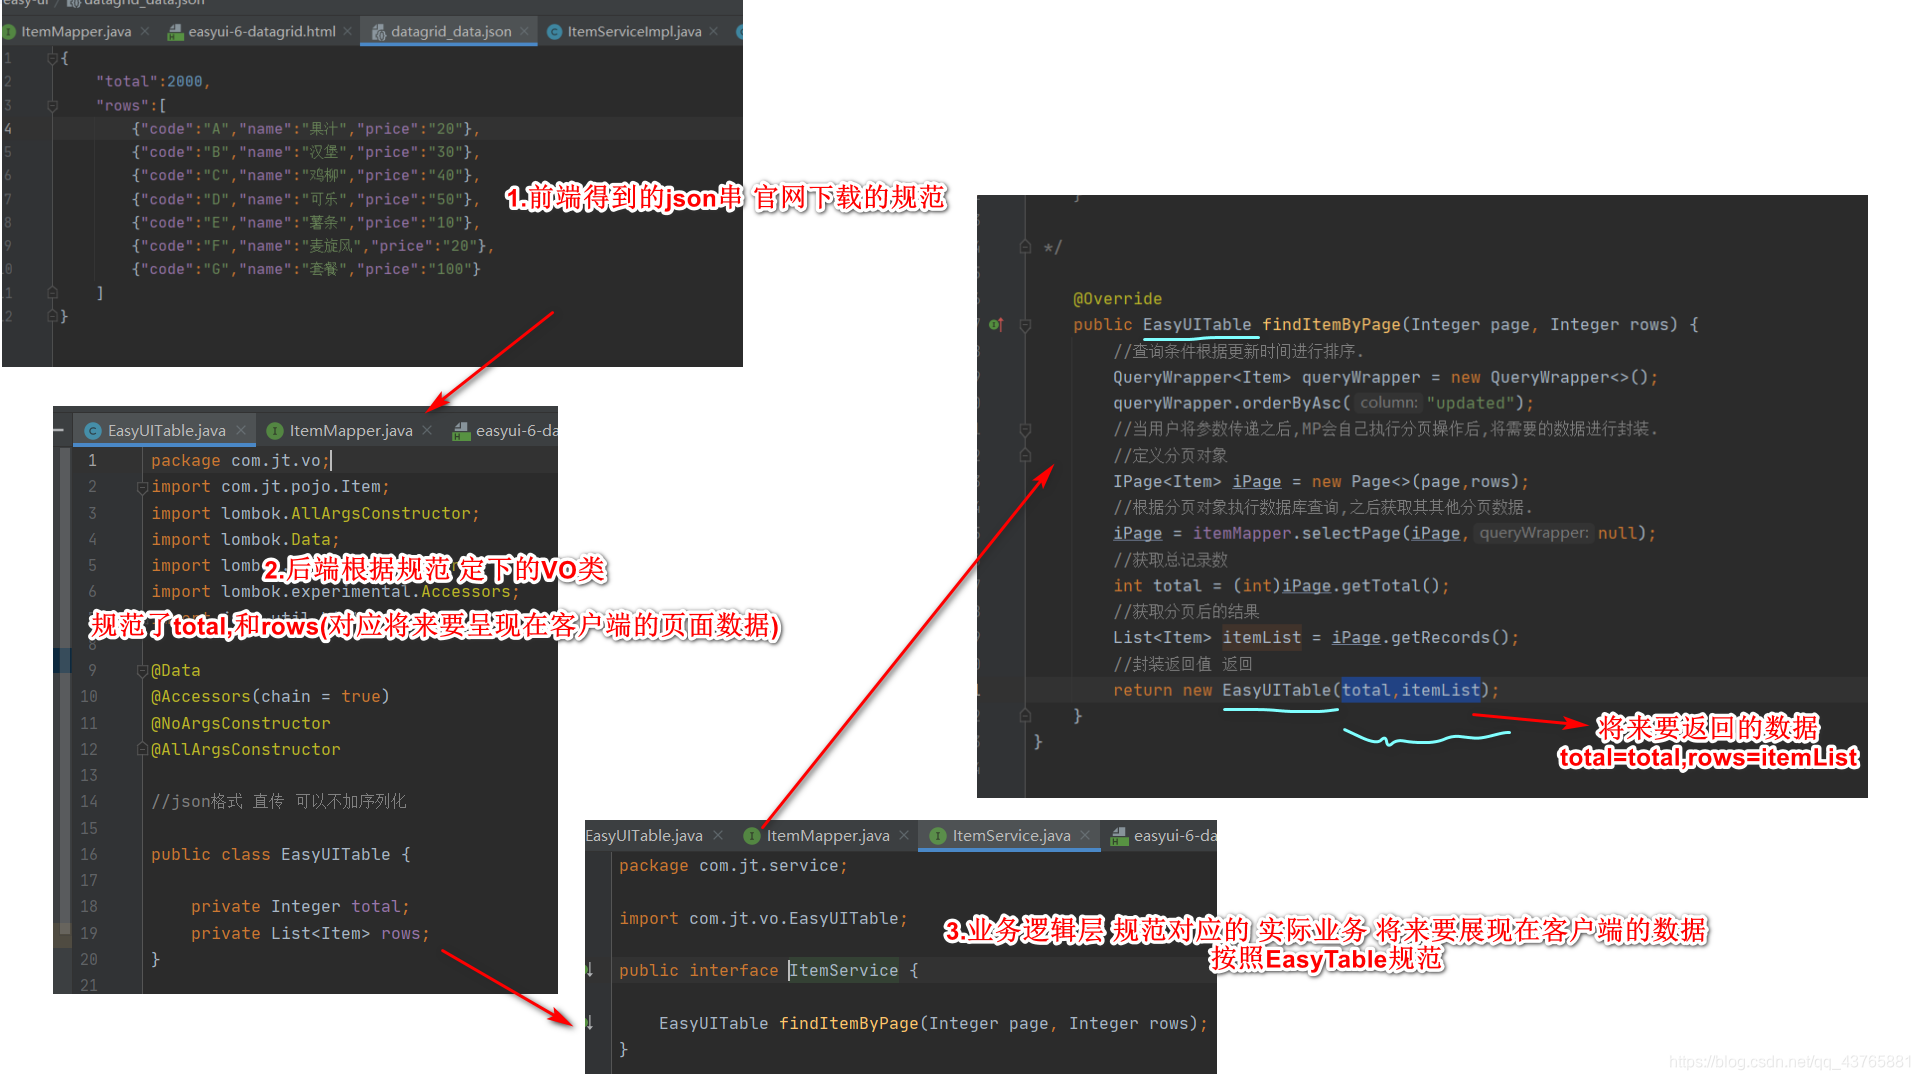
Task: Click ItemMapper.java interface icon in VO editor
Action: [275, 431]
